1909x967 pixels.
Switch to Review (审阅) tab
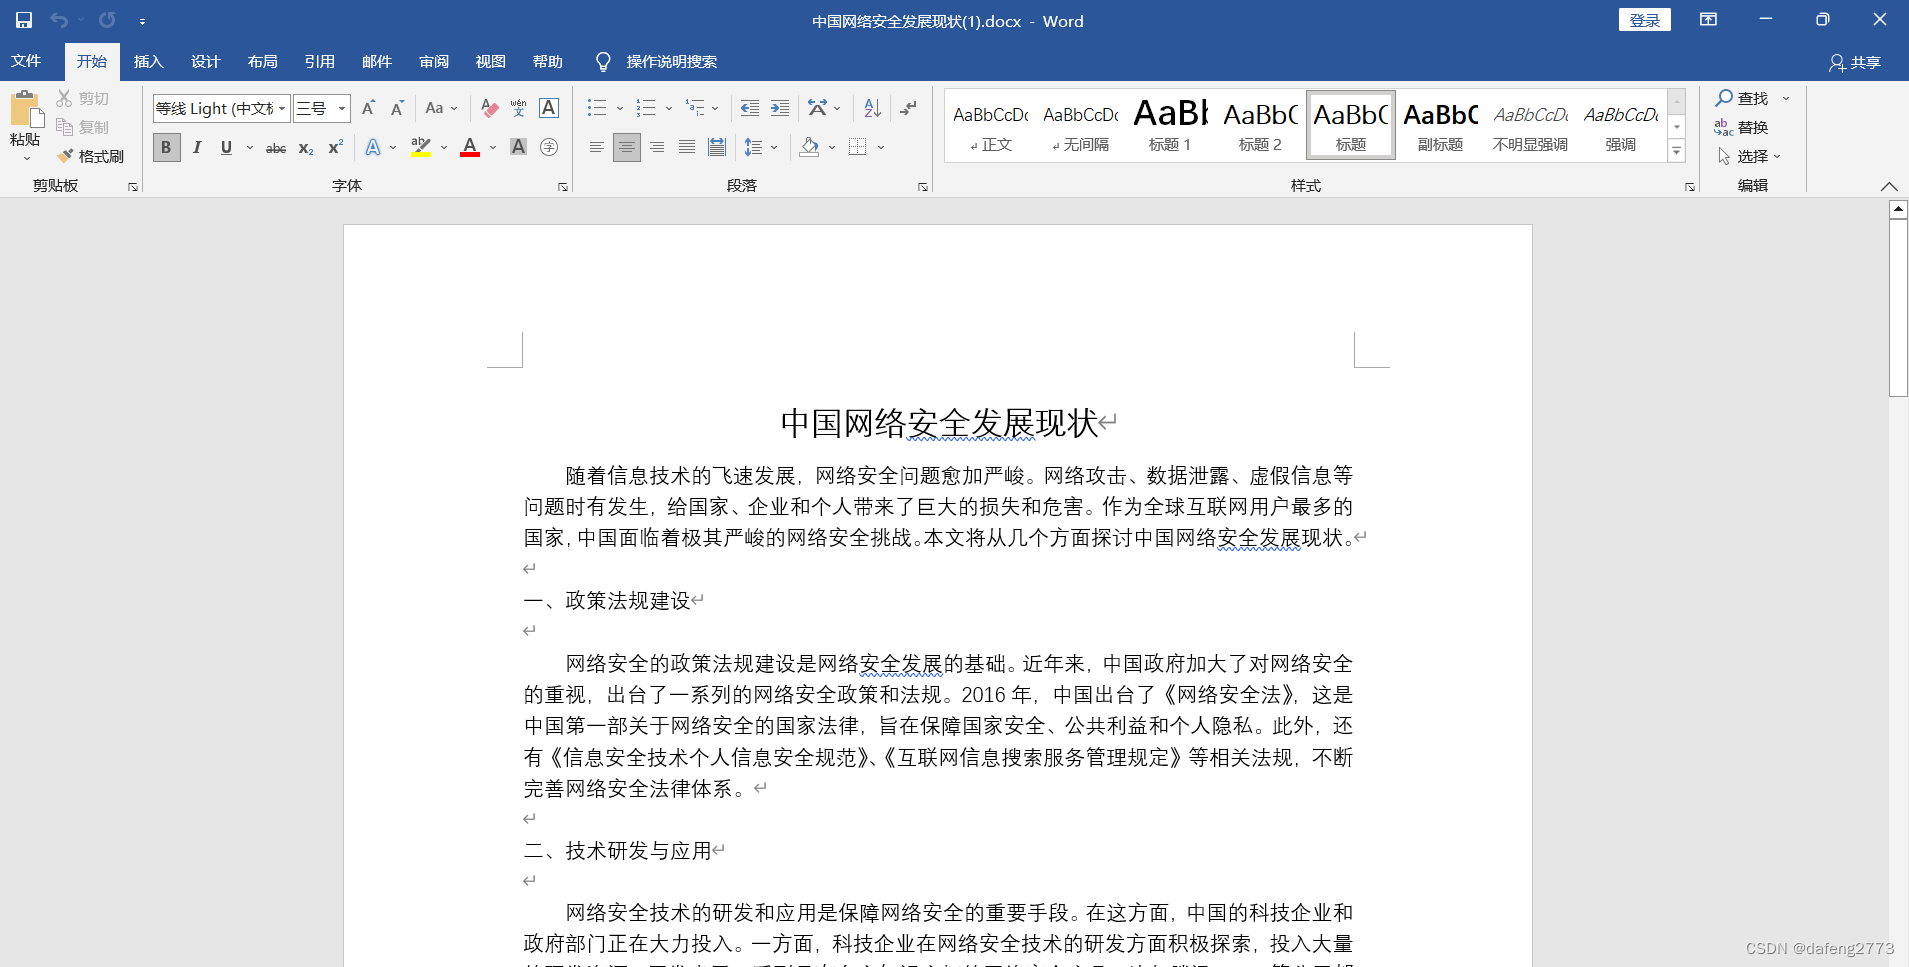point(433,61)
